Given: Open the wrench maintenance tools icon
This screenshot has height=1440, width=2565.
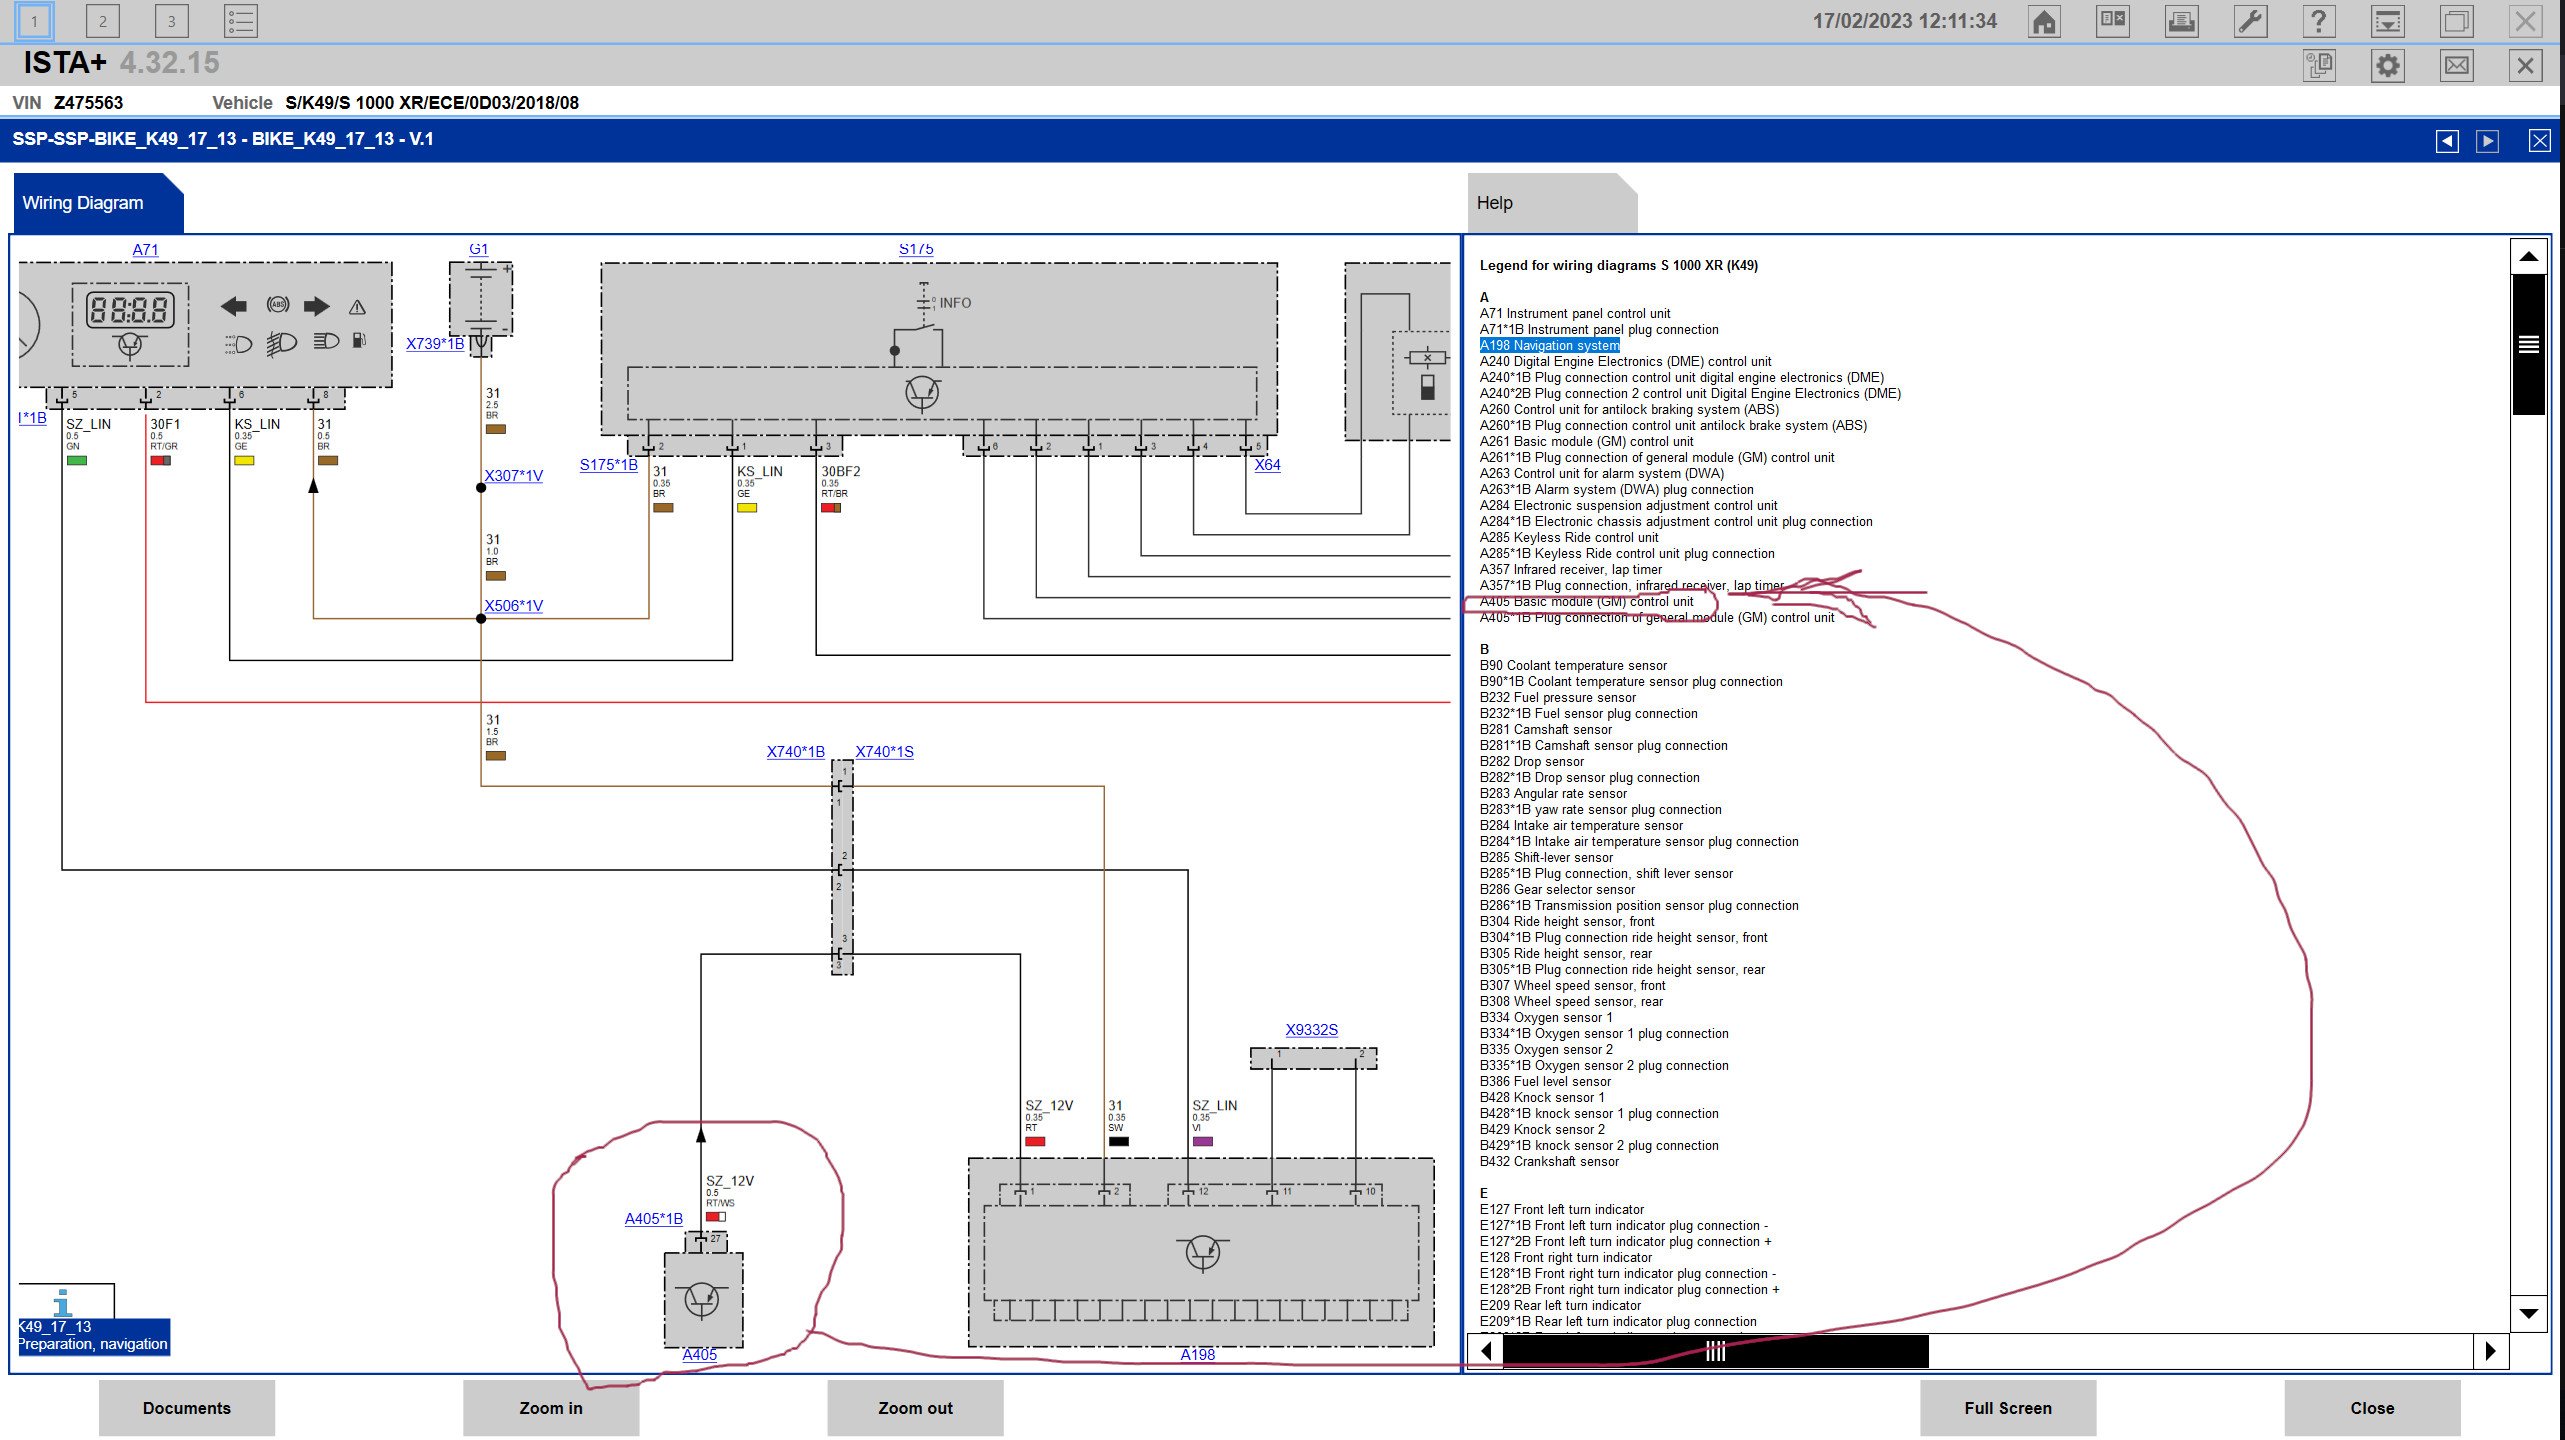Looking at the screenshot, I should click(x=2250, y=22).
